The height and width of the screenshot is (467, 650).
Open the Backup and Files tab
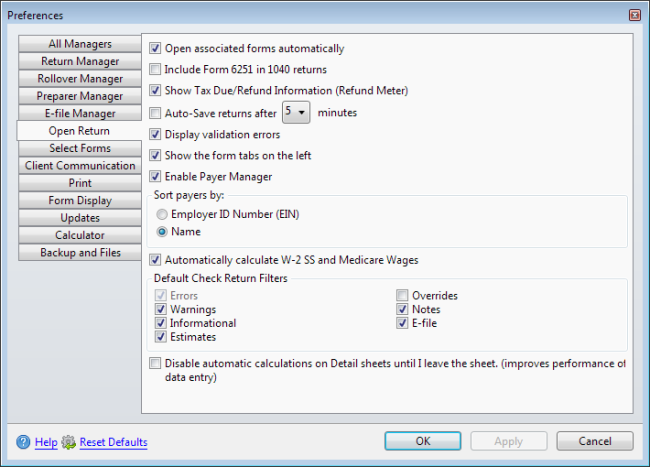80,253
